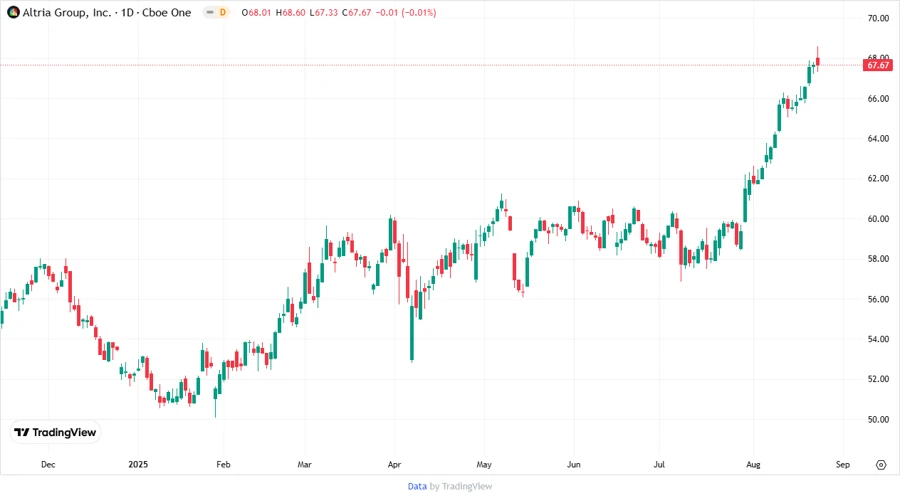Viewport: 900px width, 498px height.
Task: Click the 52.00 price axis label
Action: 878,379
